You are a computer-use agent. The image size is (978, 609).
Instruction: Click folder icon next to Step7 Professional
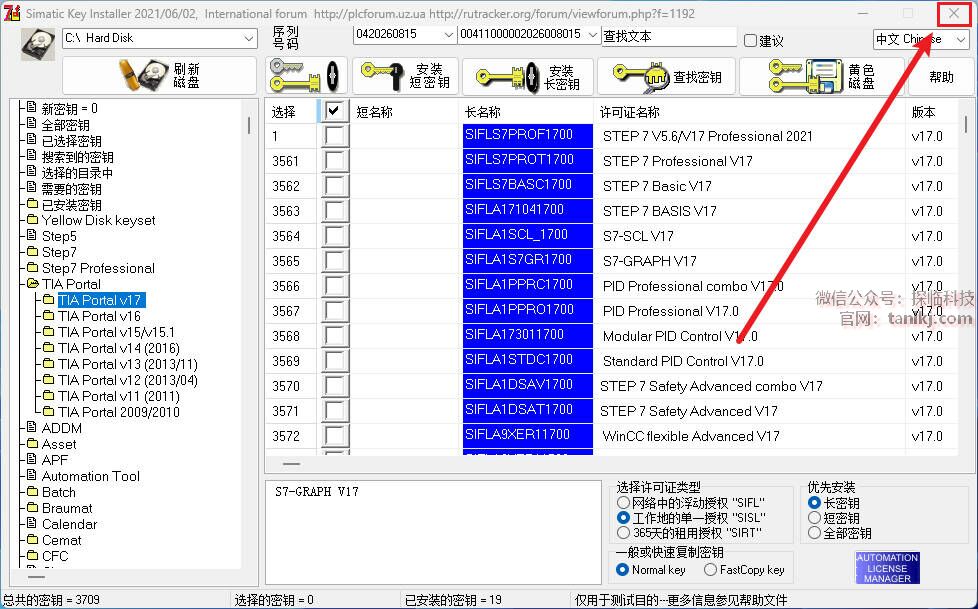(32, 268)
